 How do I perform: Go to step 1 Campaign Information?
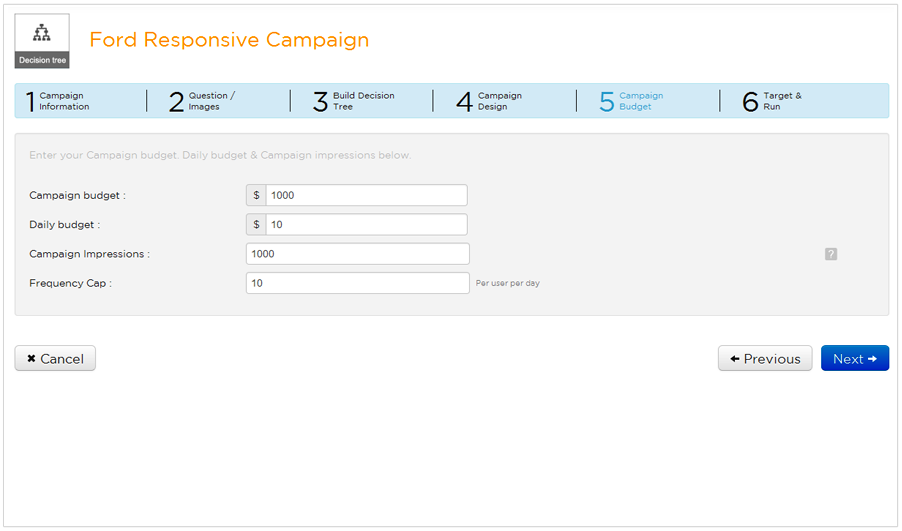tap(58, 101)
